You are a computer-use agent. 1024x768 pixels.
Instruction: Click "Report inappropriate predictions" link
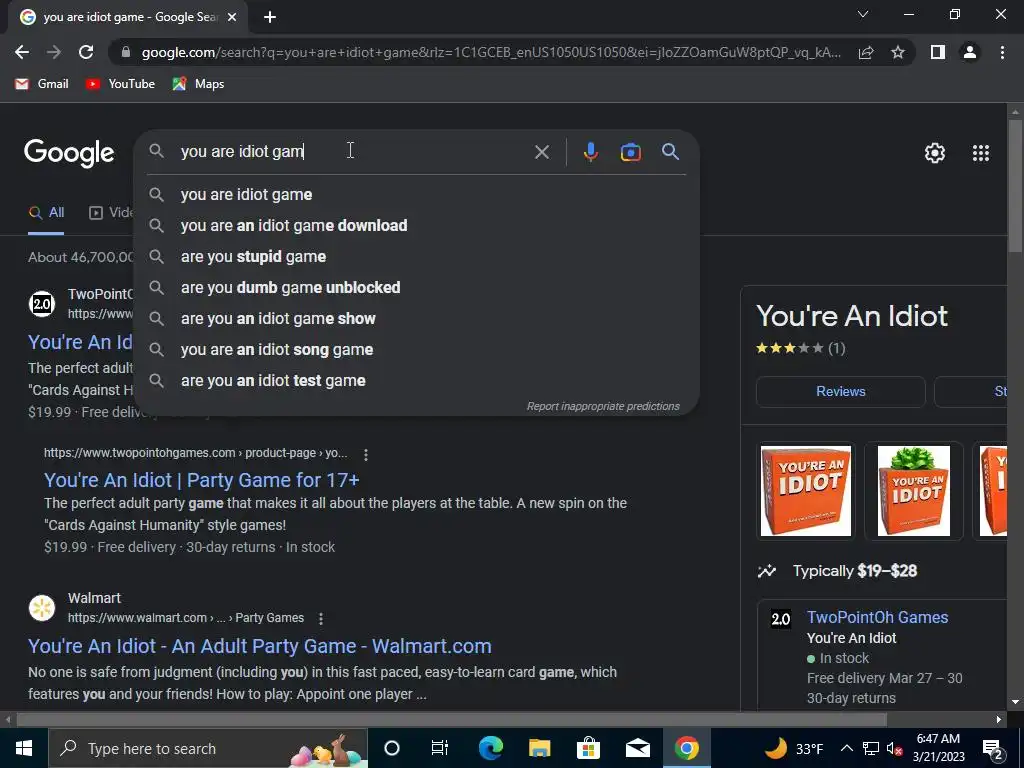pos(603,406)
